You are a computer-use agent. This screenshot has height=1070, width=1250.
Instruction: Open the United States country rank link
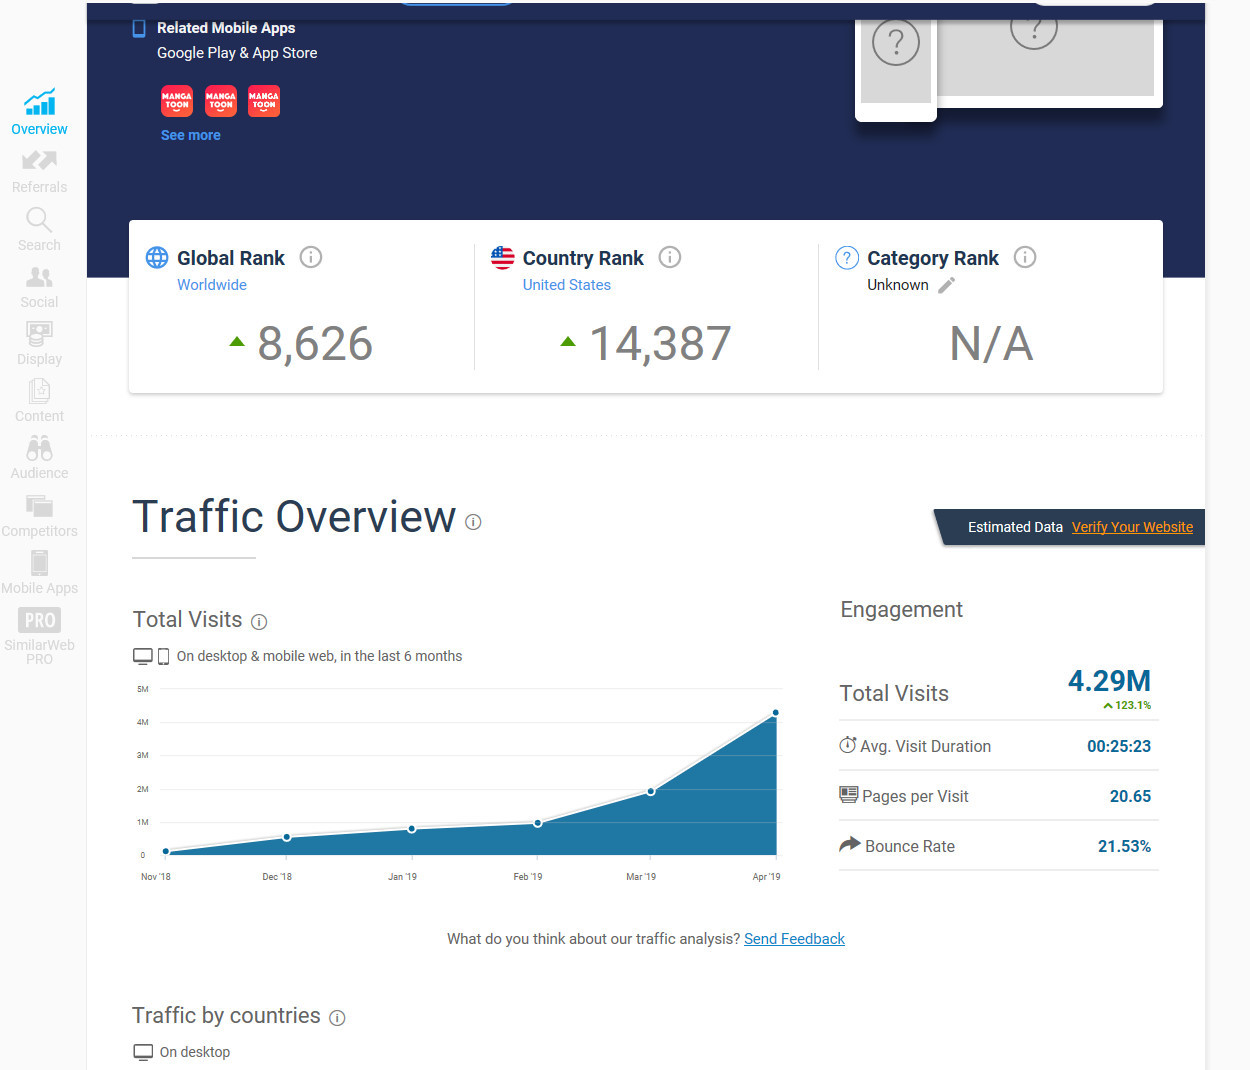tap(566, 285)
